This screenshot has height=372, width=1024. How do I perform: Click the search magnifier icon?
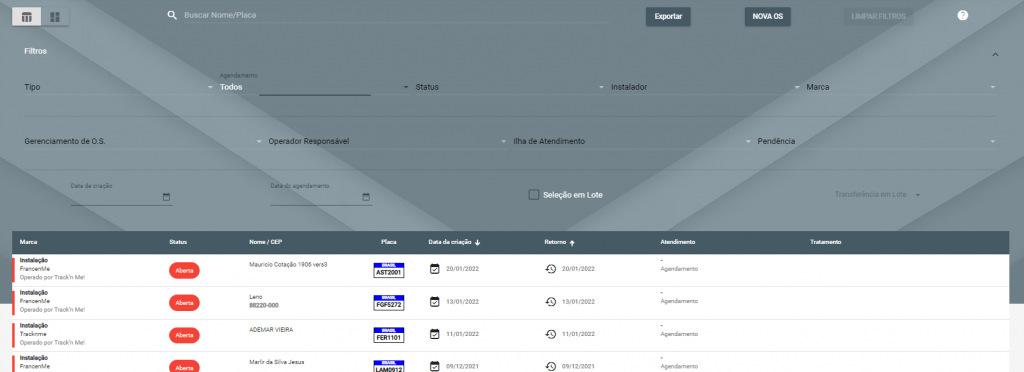(x=172, y=15)
